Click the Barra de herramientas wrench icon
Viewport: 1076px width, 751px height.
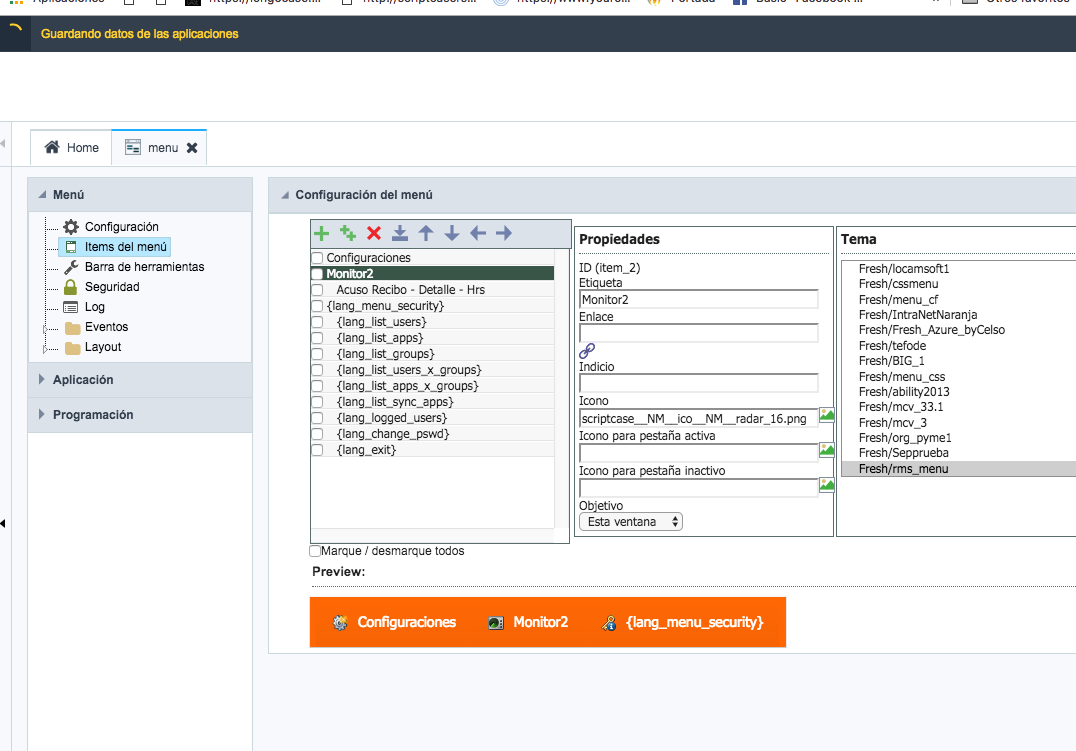coord(71,267)
